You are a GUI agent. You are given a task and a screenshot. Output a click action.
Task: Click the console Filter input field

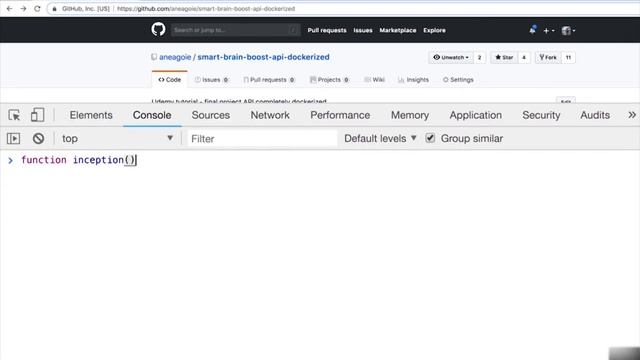point(262,139)
